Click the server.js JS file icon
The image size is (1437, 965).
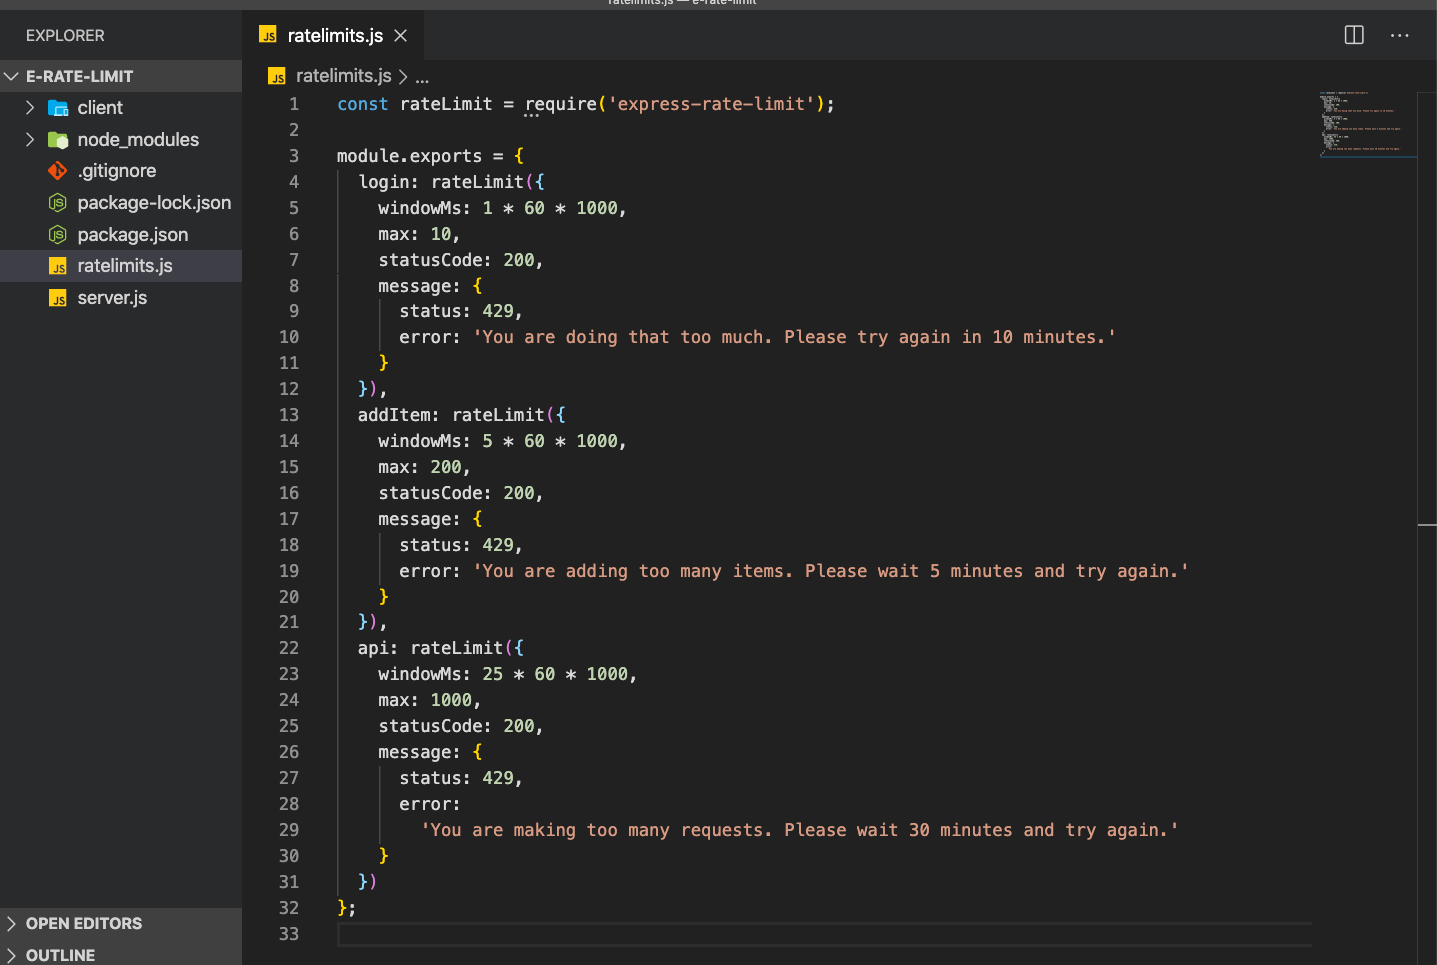[58, 298]
